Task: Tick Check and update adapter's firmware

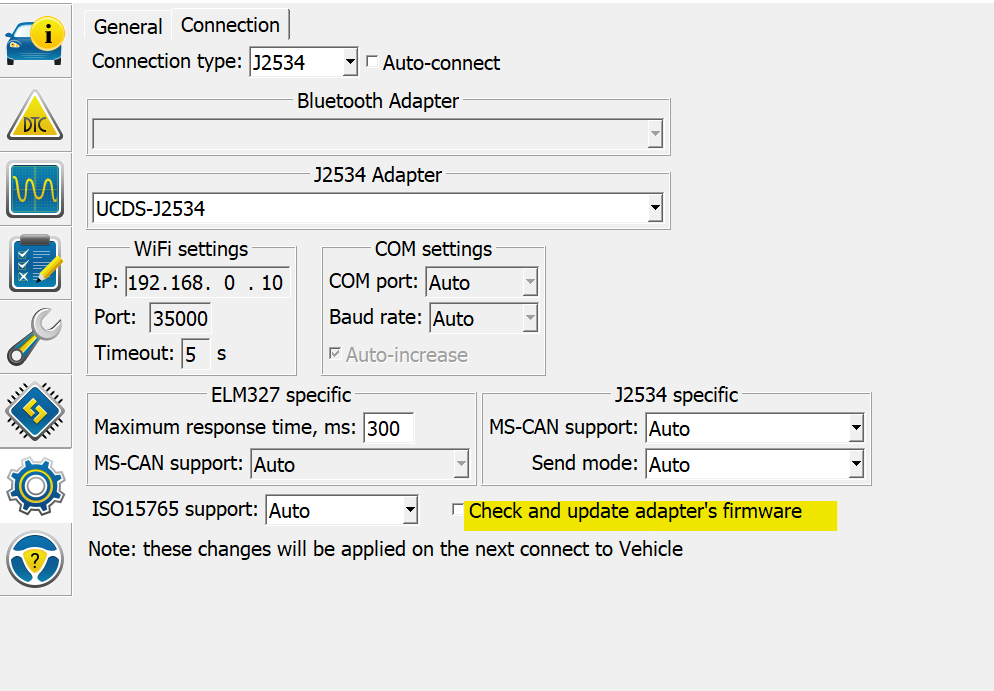Action: click(458, 510)
